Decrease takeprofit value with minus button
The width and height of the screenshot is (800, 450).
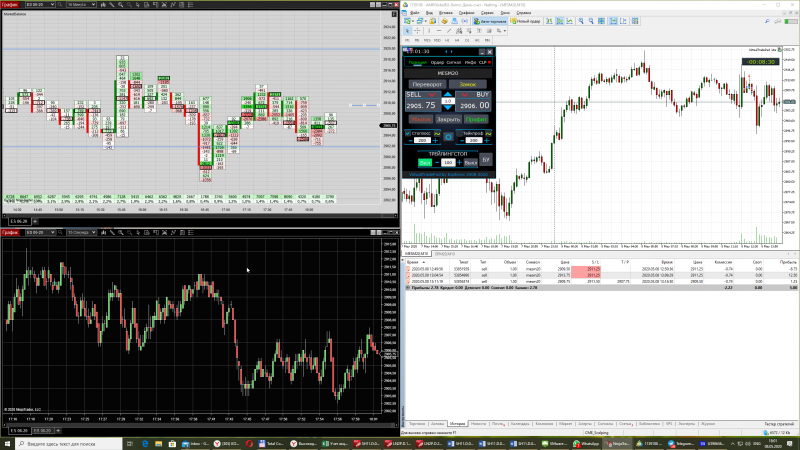tap(462, 141)
